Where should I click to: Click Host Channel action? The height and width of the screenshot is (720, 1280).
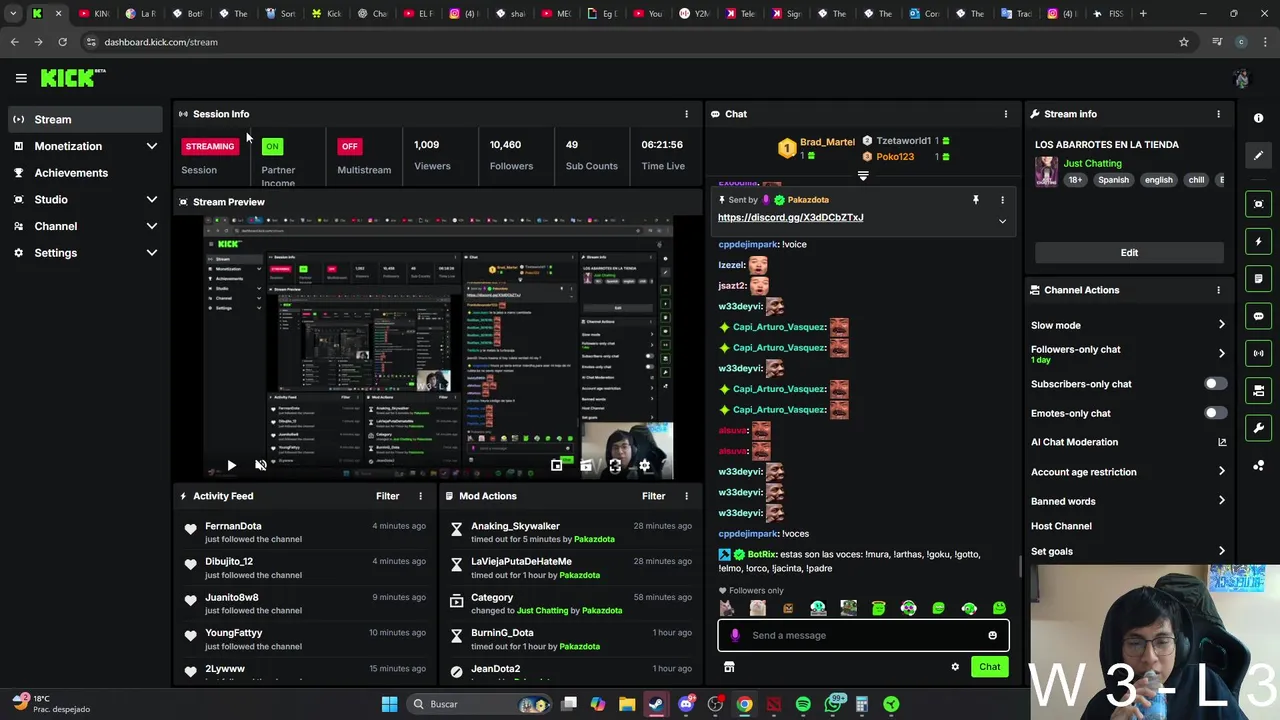point(1061,526)
